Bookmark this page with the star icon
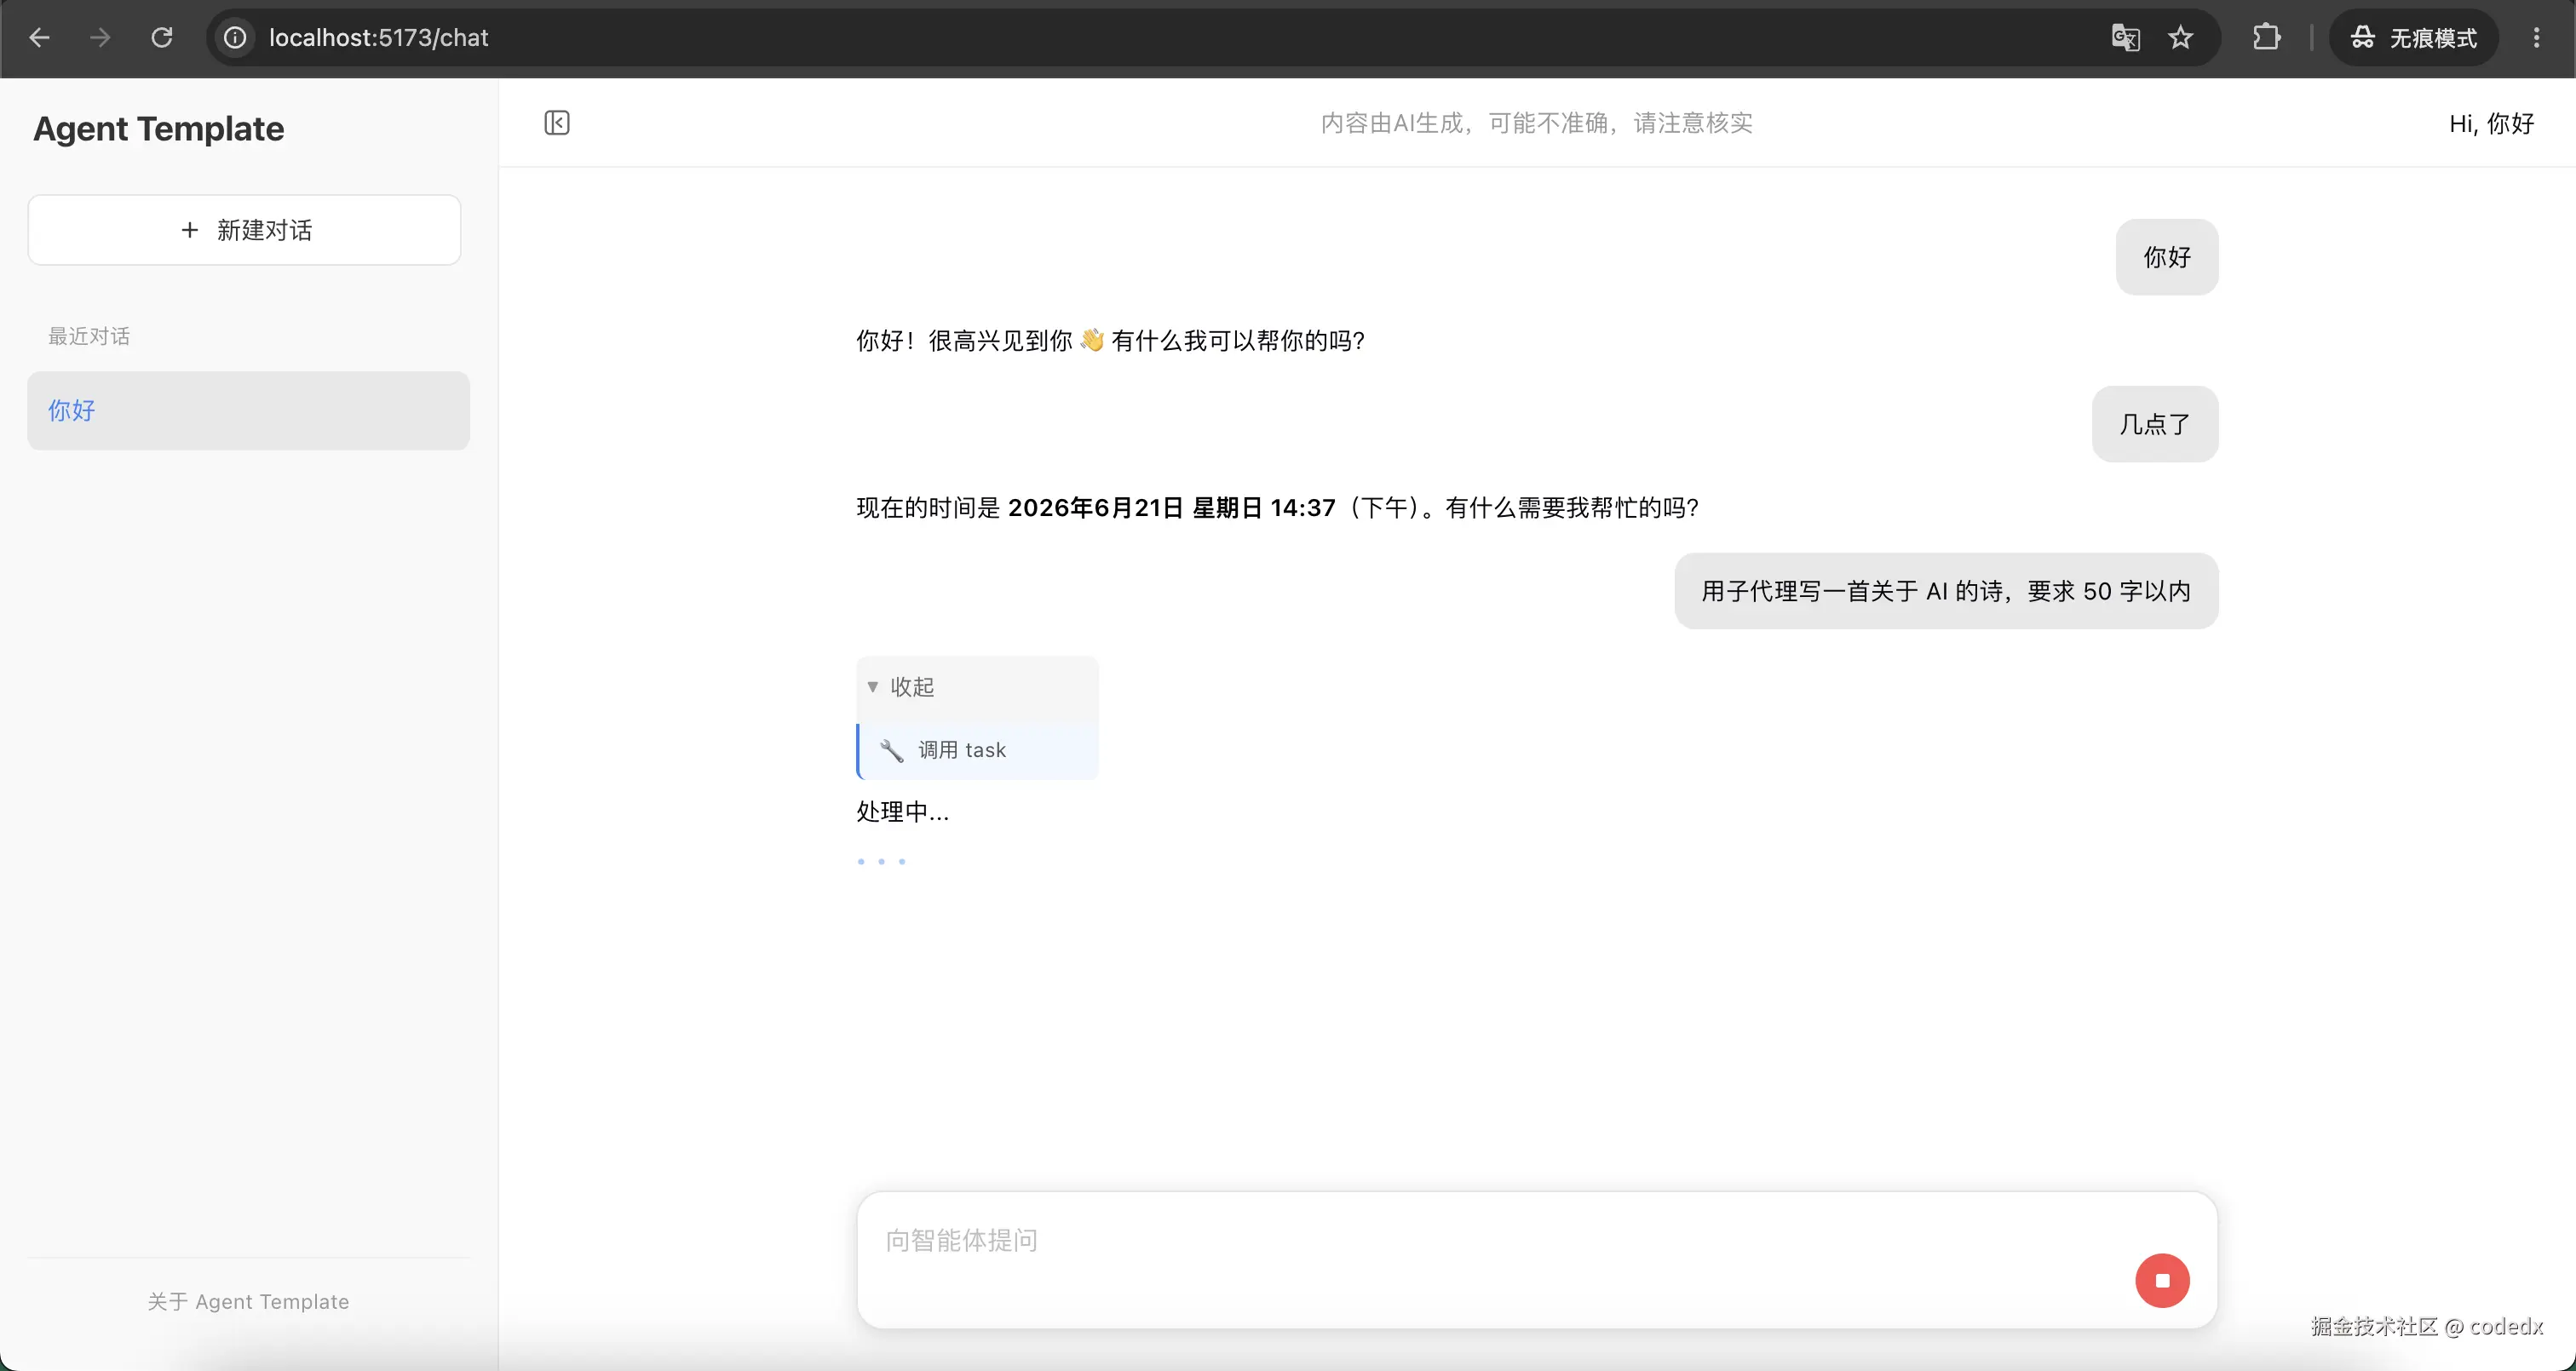The height and width of the screenshot is (1371, 2576). point(2181,38)
